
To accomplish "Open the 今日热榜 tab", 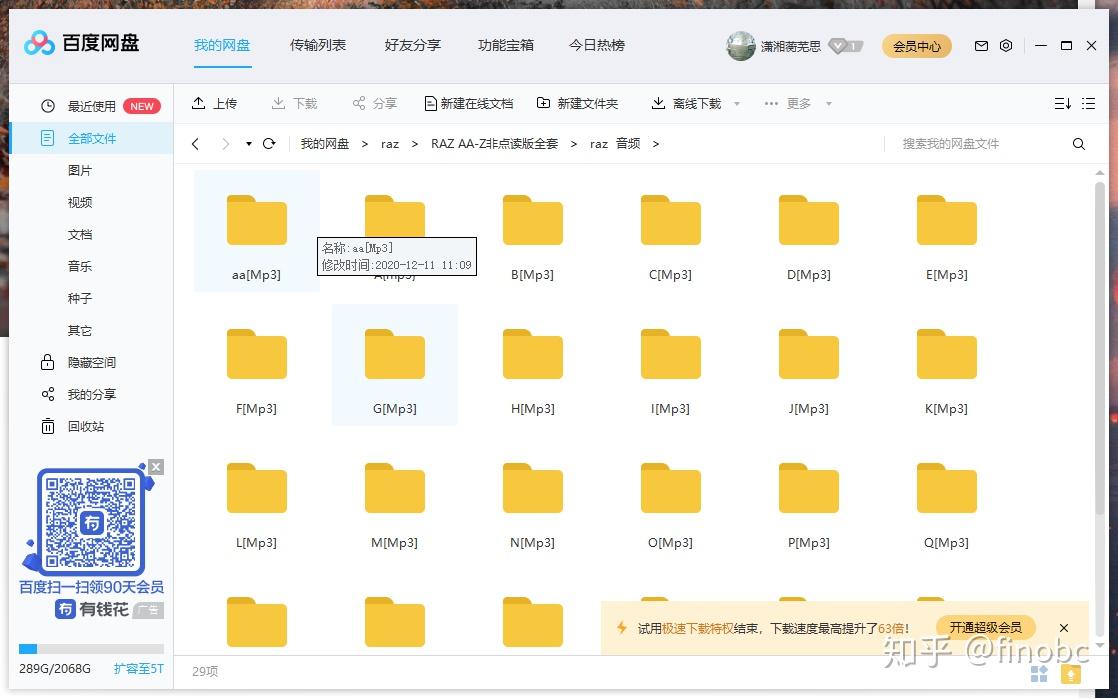I will pos(596,44).
